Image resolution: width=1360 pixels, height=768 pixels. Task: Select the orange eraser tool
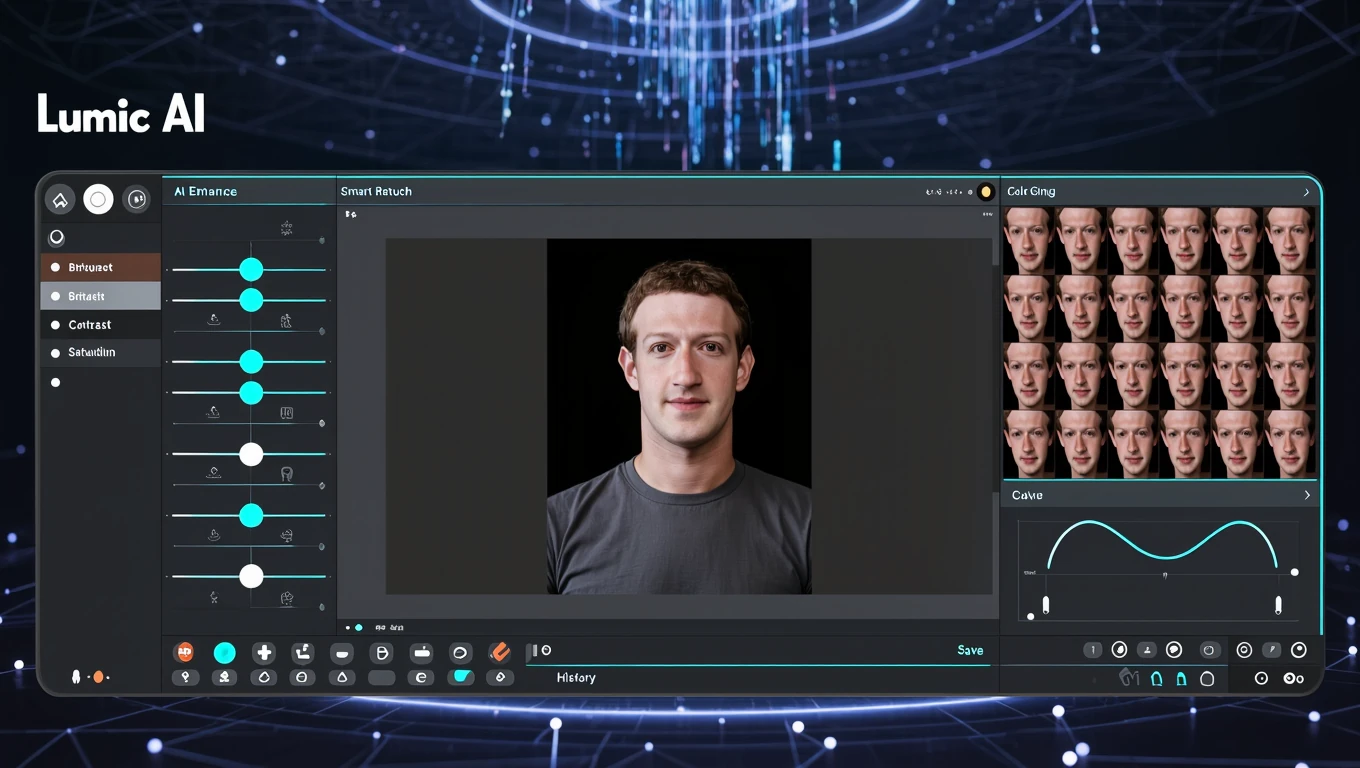coord(500,652)
